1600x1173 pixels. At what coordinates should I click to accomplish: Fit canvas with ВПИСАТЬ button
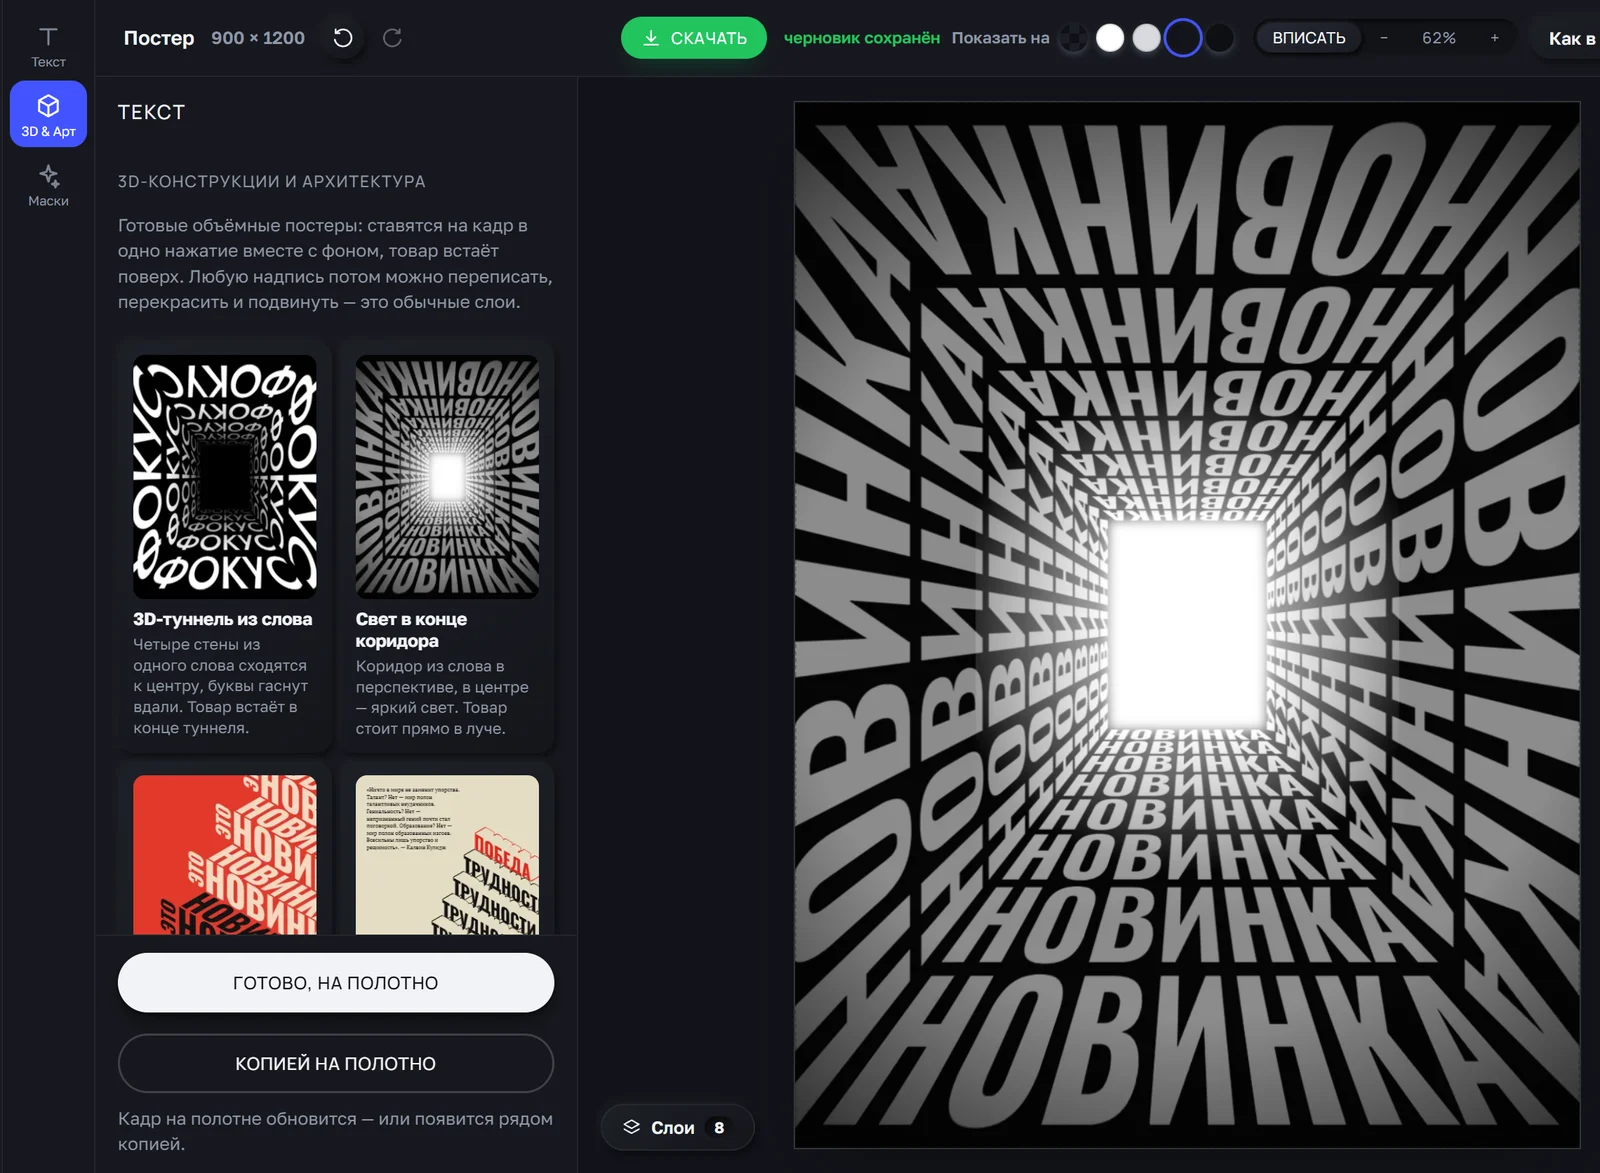coord(1309,38)
